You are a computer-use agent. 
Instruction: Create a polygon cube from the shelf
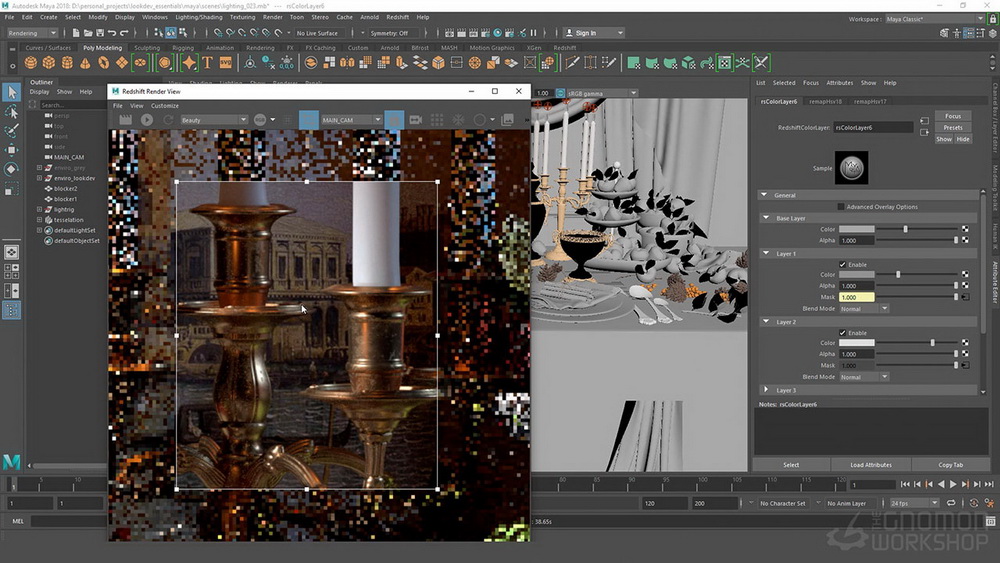[48, 62]
